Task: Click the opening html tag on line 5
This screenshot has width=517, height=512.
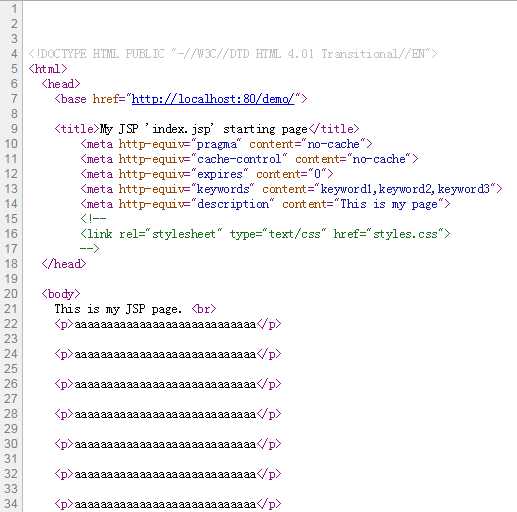Action: 48,69
